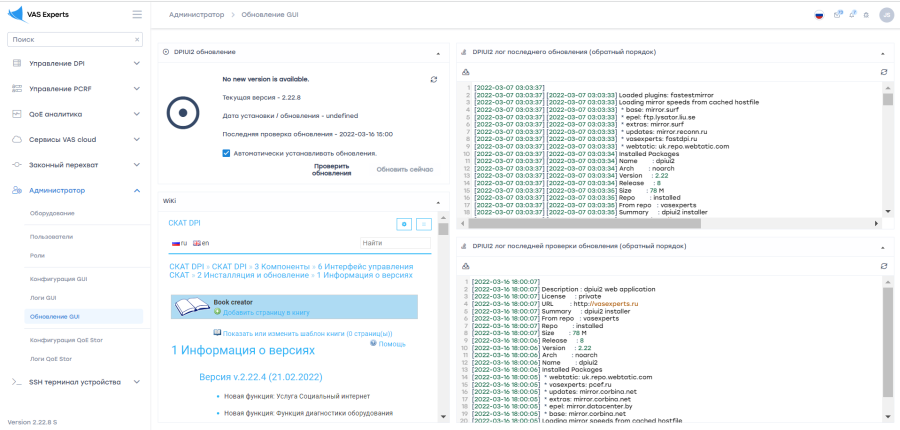The width and height of the screenshot is (900, 430).
Task: Click the Управление PCRF sidebar icon
Action: click(17, 89)
